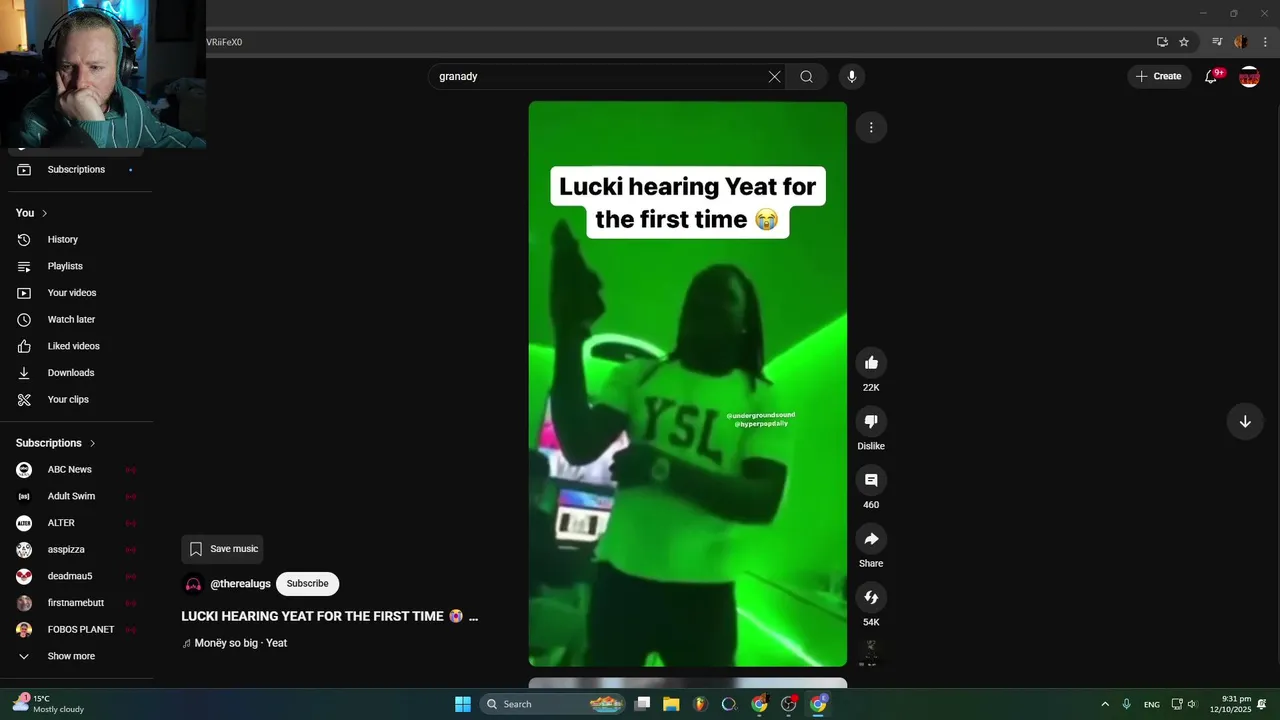Click install app icon in address bar
This screenshot has height=720, width=1280.
click(1162, 42)
